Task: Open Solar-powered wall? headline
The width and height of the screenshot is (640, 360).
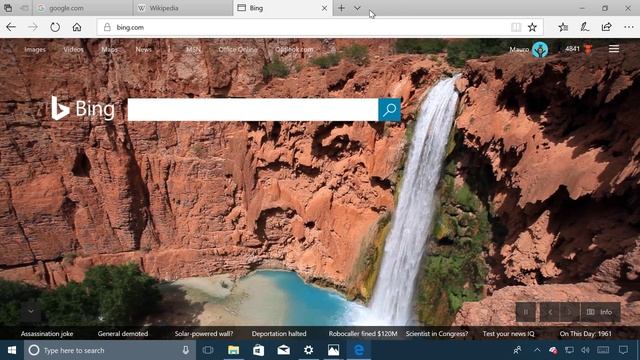Action: tap(204, 334)
